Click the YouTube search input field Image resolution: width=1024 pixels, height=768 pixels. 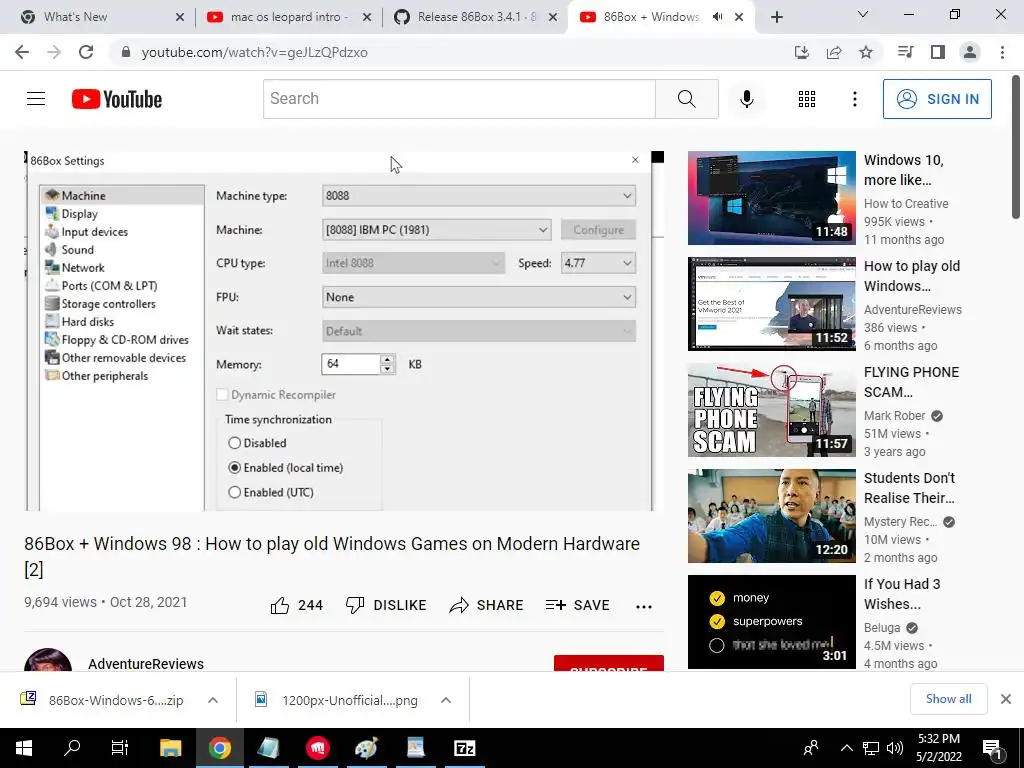tap(459, 99)
